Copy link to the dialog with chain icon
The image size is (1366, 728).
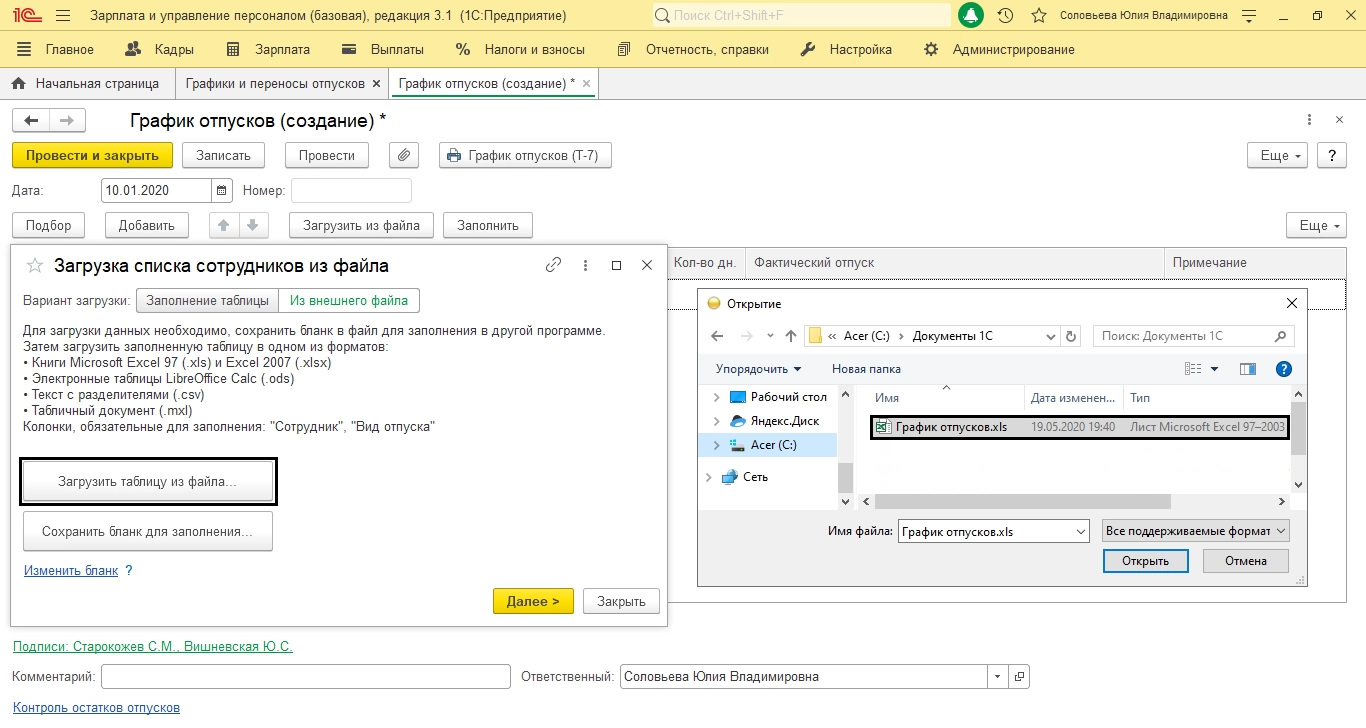click(553, 266)
